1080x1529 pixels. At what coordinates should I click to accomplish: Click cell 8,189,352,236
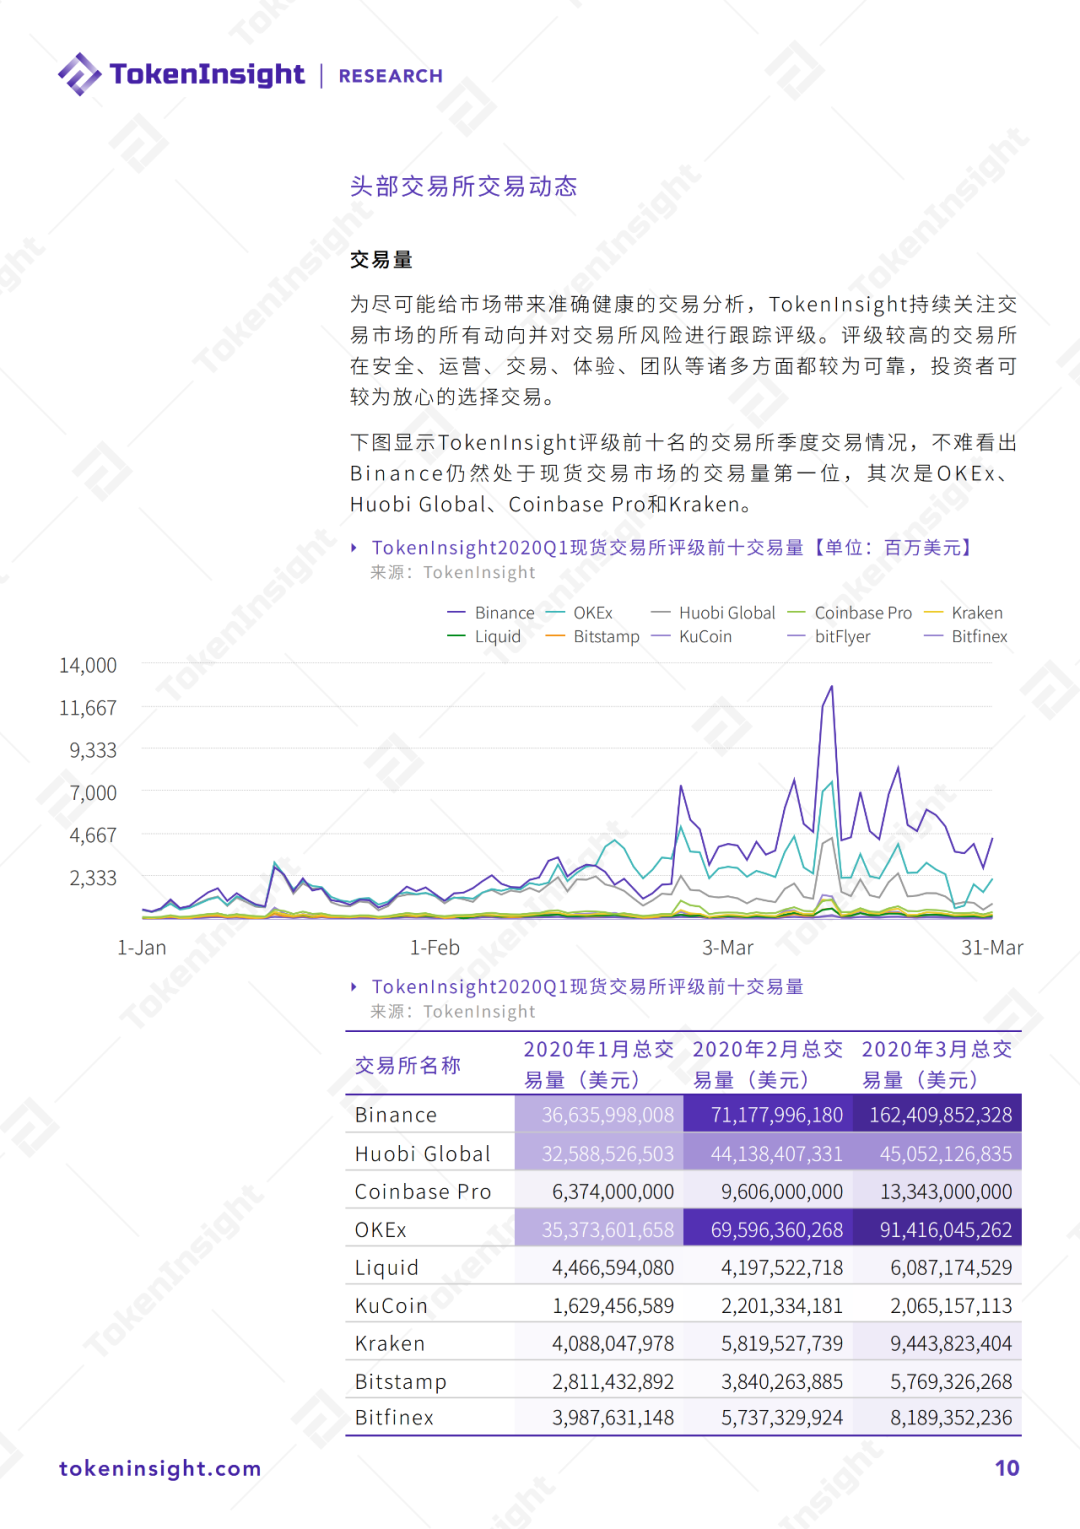937,1417
